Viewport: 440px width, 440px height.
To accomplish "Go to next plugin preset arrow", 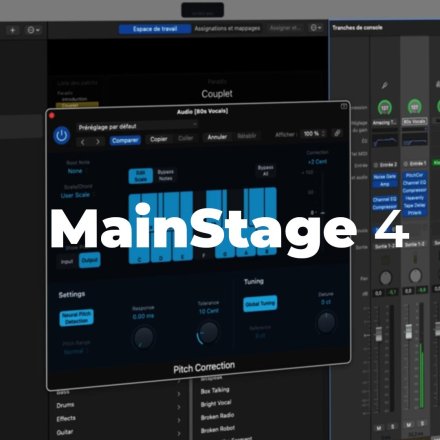I will (98, 142).
